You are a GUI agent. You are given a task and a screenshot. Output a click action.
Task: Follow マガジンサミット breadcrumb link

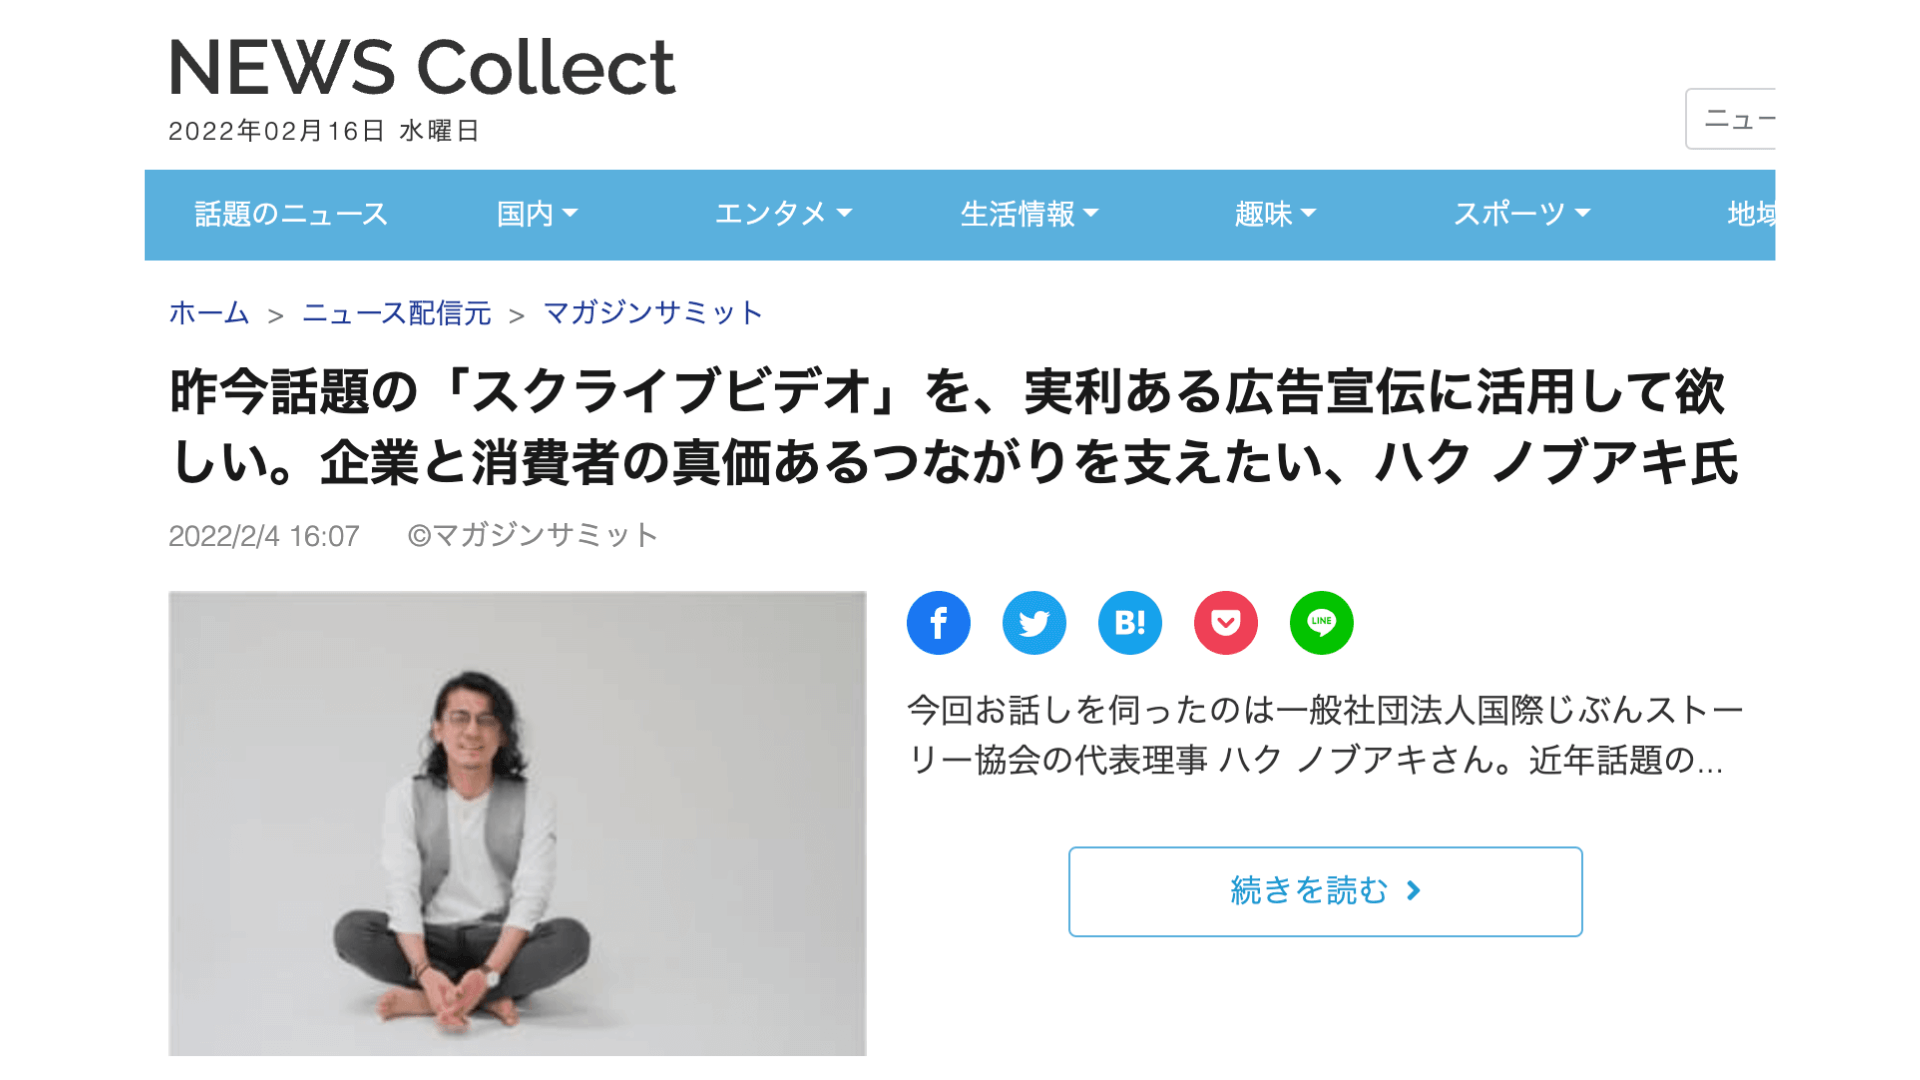(653, 313)
